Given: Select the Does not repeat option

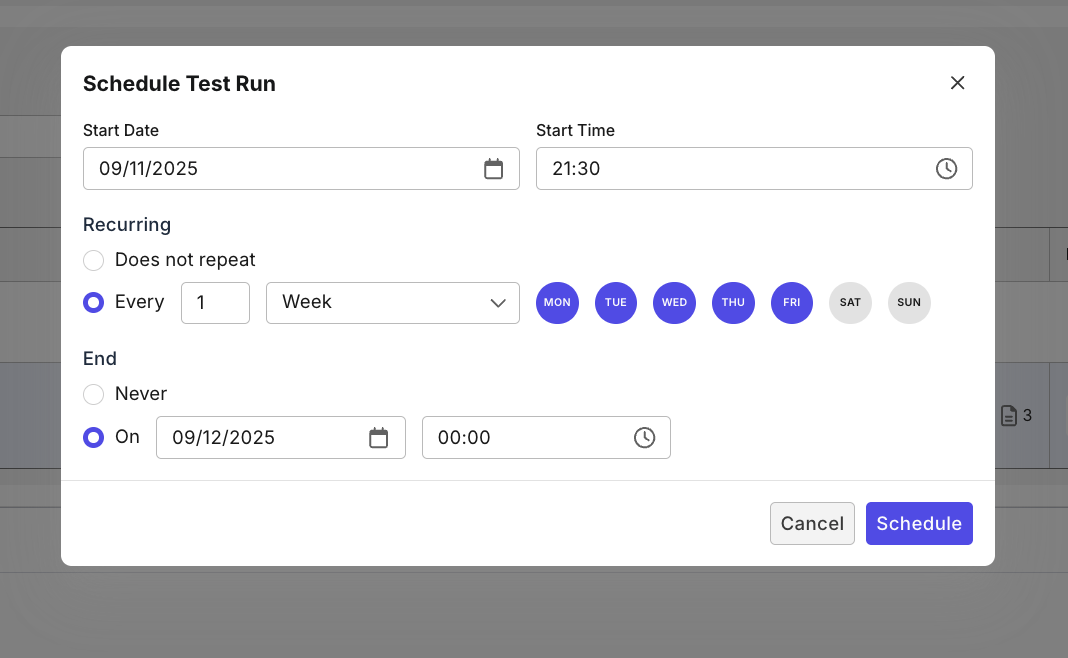Looking at the screenshot, I should (x=93, y=260).
